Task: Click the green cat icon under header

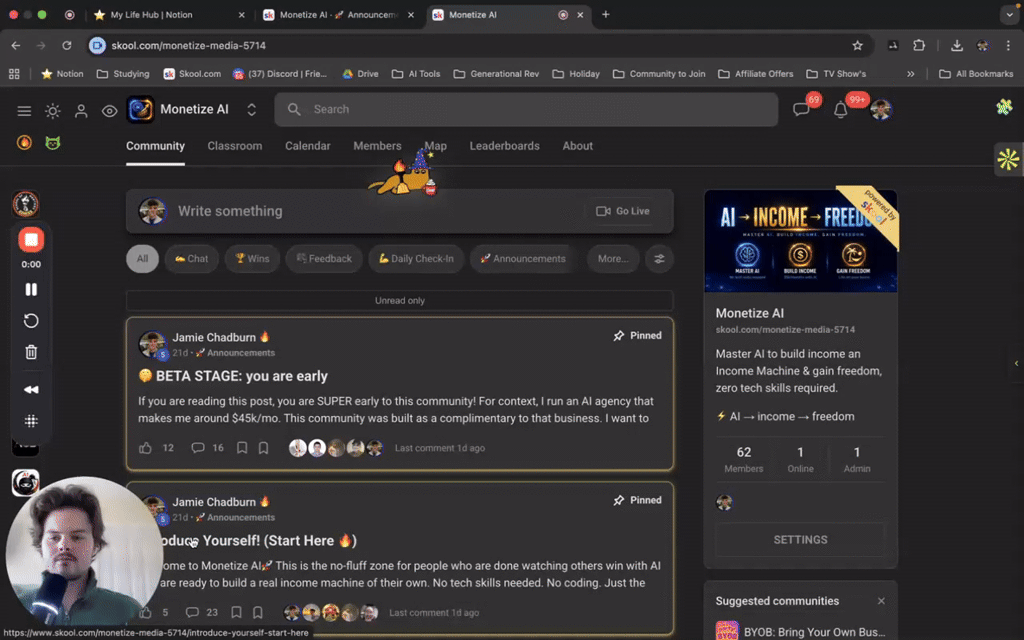Action: tap(53, 142)
